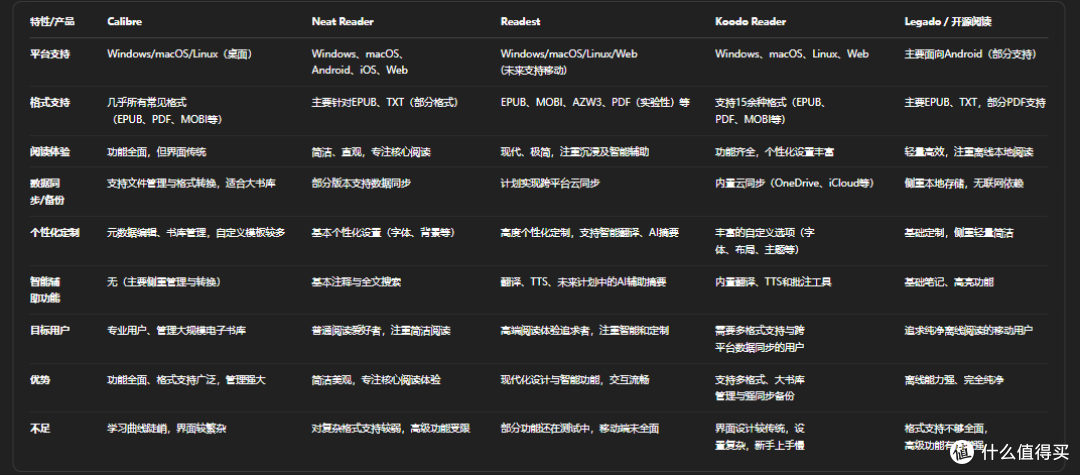Select cell '基本注释与全文搜索'
1080x475 pixels.
(356, 282)
